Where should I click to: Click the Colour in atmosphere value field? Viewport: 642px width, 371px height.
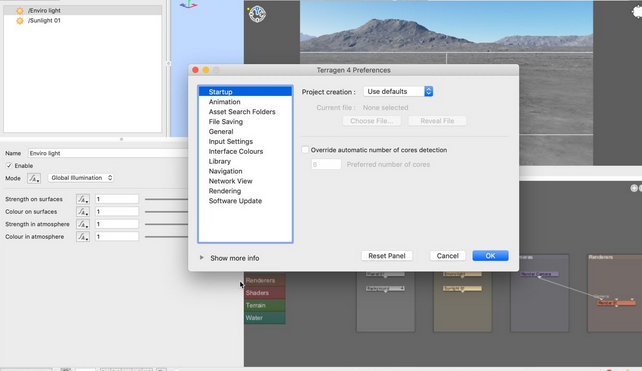coord(117,237)
